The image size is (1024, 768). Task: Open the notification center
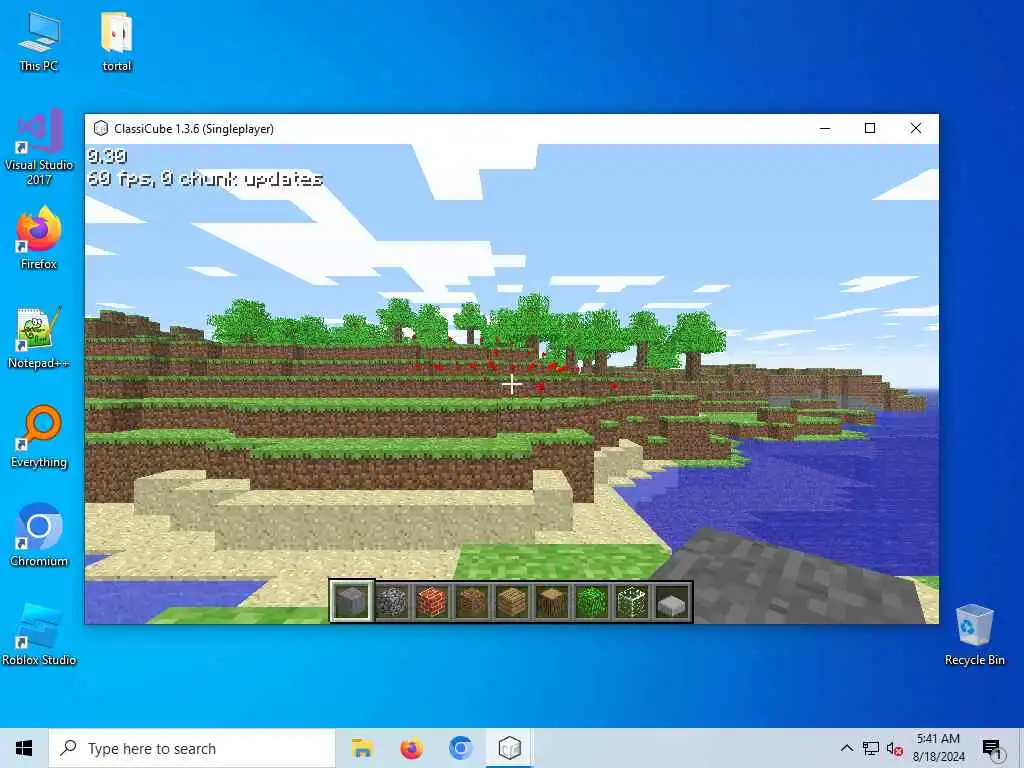click(x=991, y=748)
